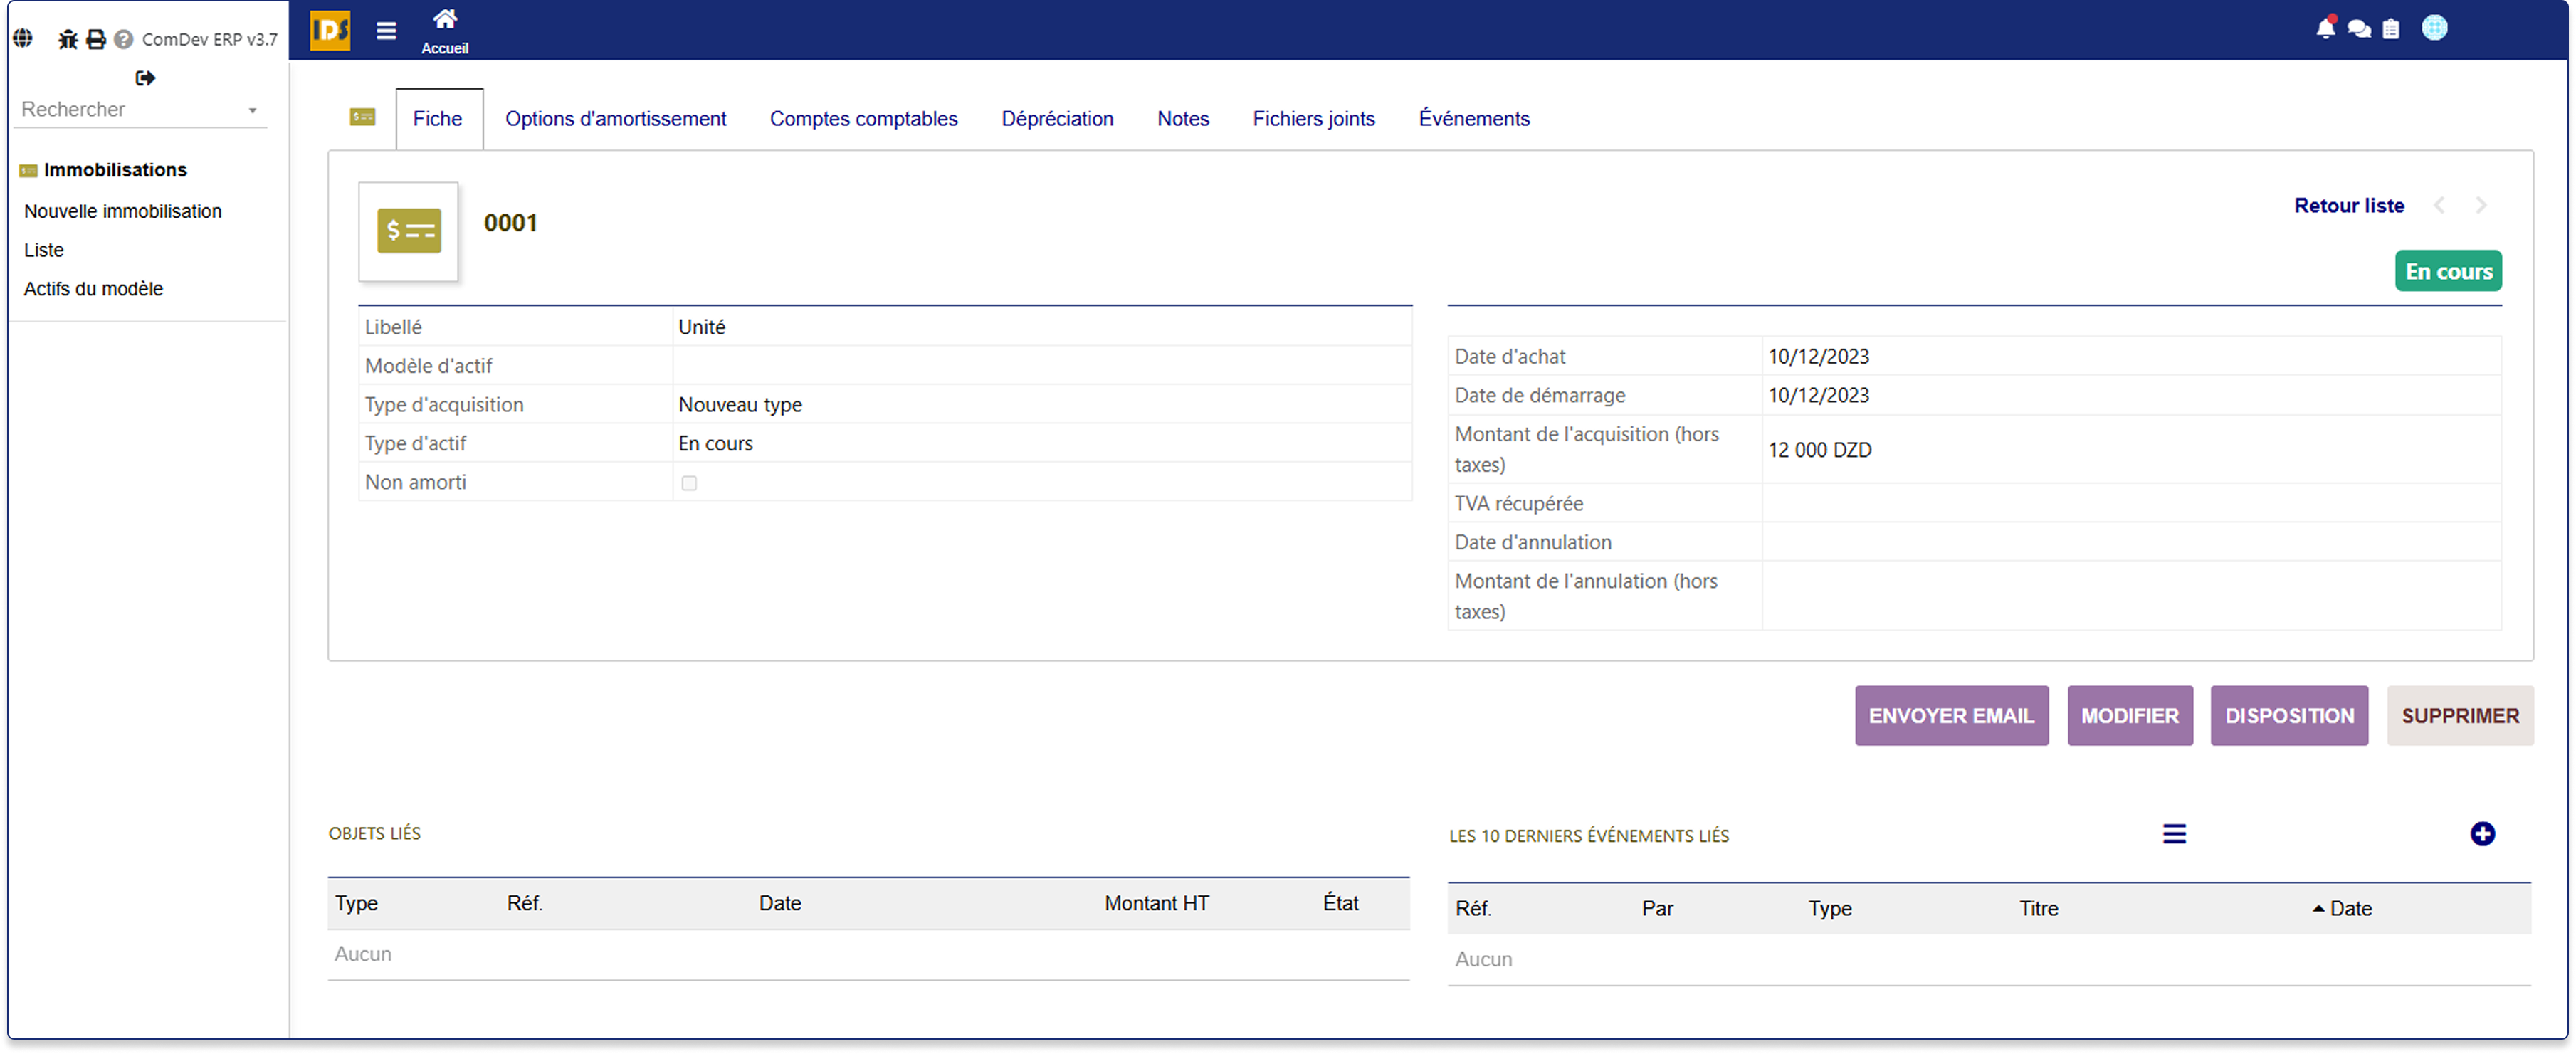Open Nouvelle immobilisation in the sidebar
Image resolution: width=2576 pixels, height=1054 pixels.
point(123,211)
